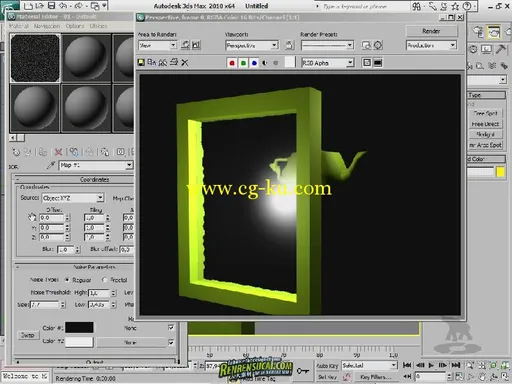Toggle the Color #1 map checkbox

click(x=171, y=328)
